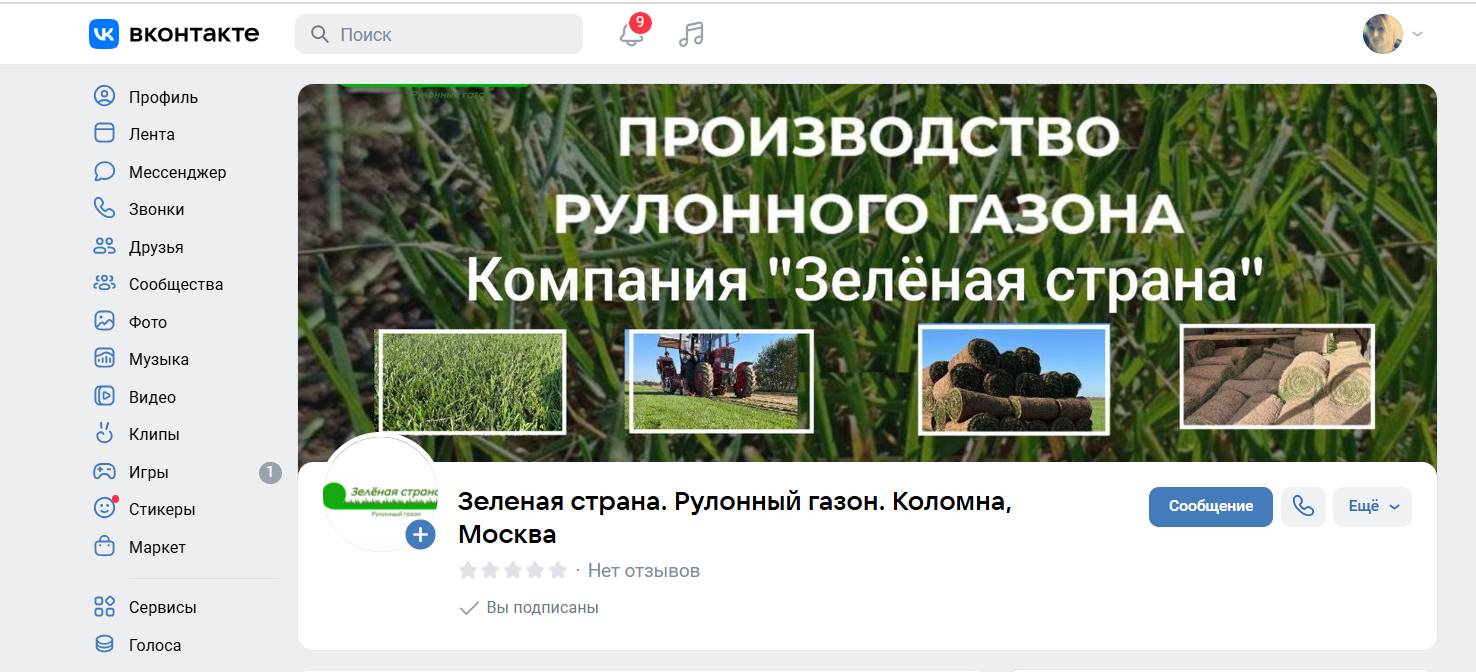Click the Профиль sidebar icon
This screenshot has width=1476, height=672.
105,97
